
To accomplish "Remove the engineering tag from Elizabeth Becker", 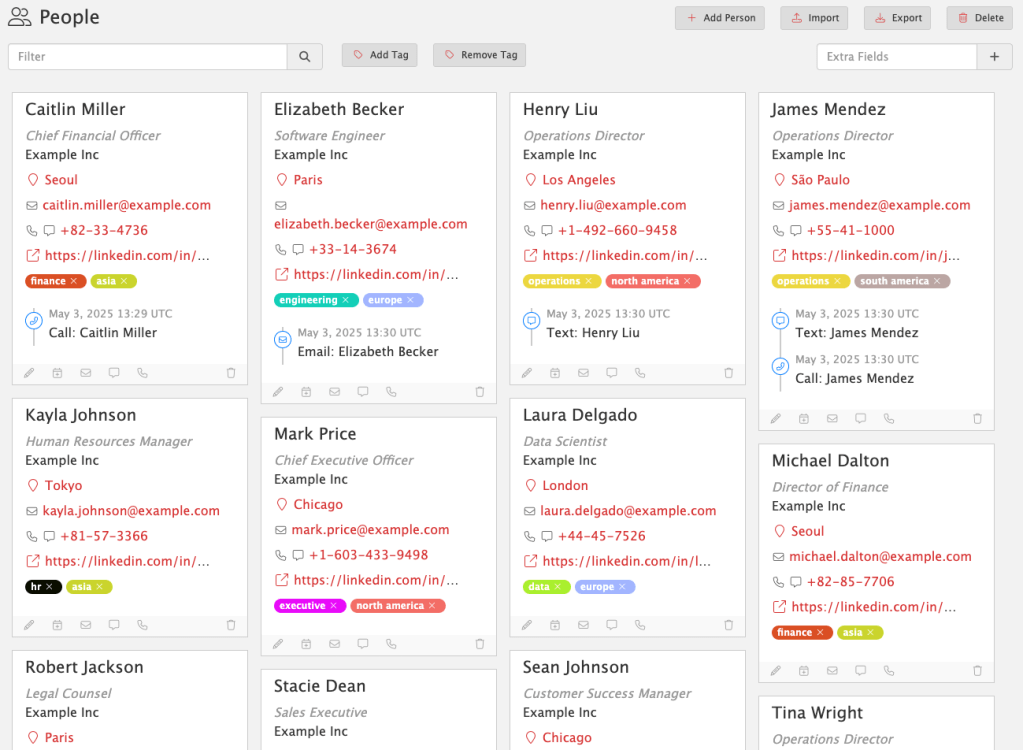I will tap(345, 300).
